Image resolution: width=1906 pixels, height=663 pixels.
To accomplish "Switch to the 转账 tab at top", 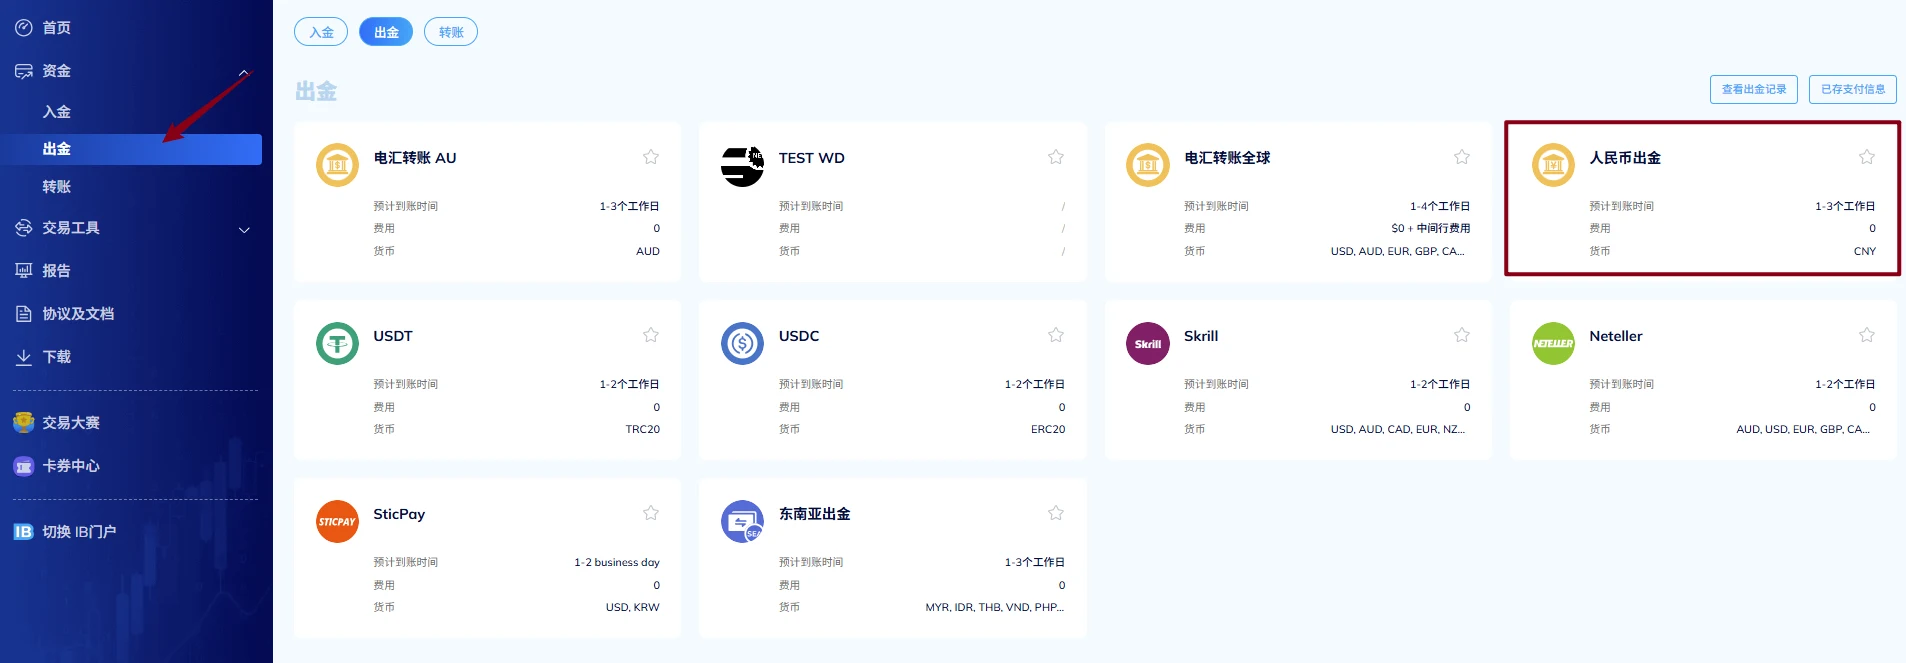I will click(451, 32).
